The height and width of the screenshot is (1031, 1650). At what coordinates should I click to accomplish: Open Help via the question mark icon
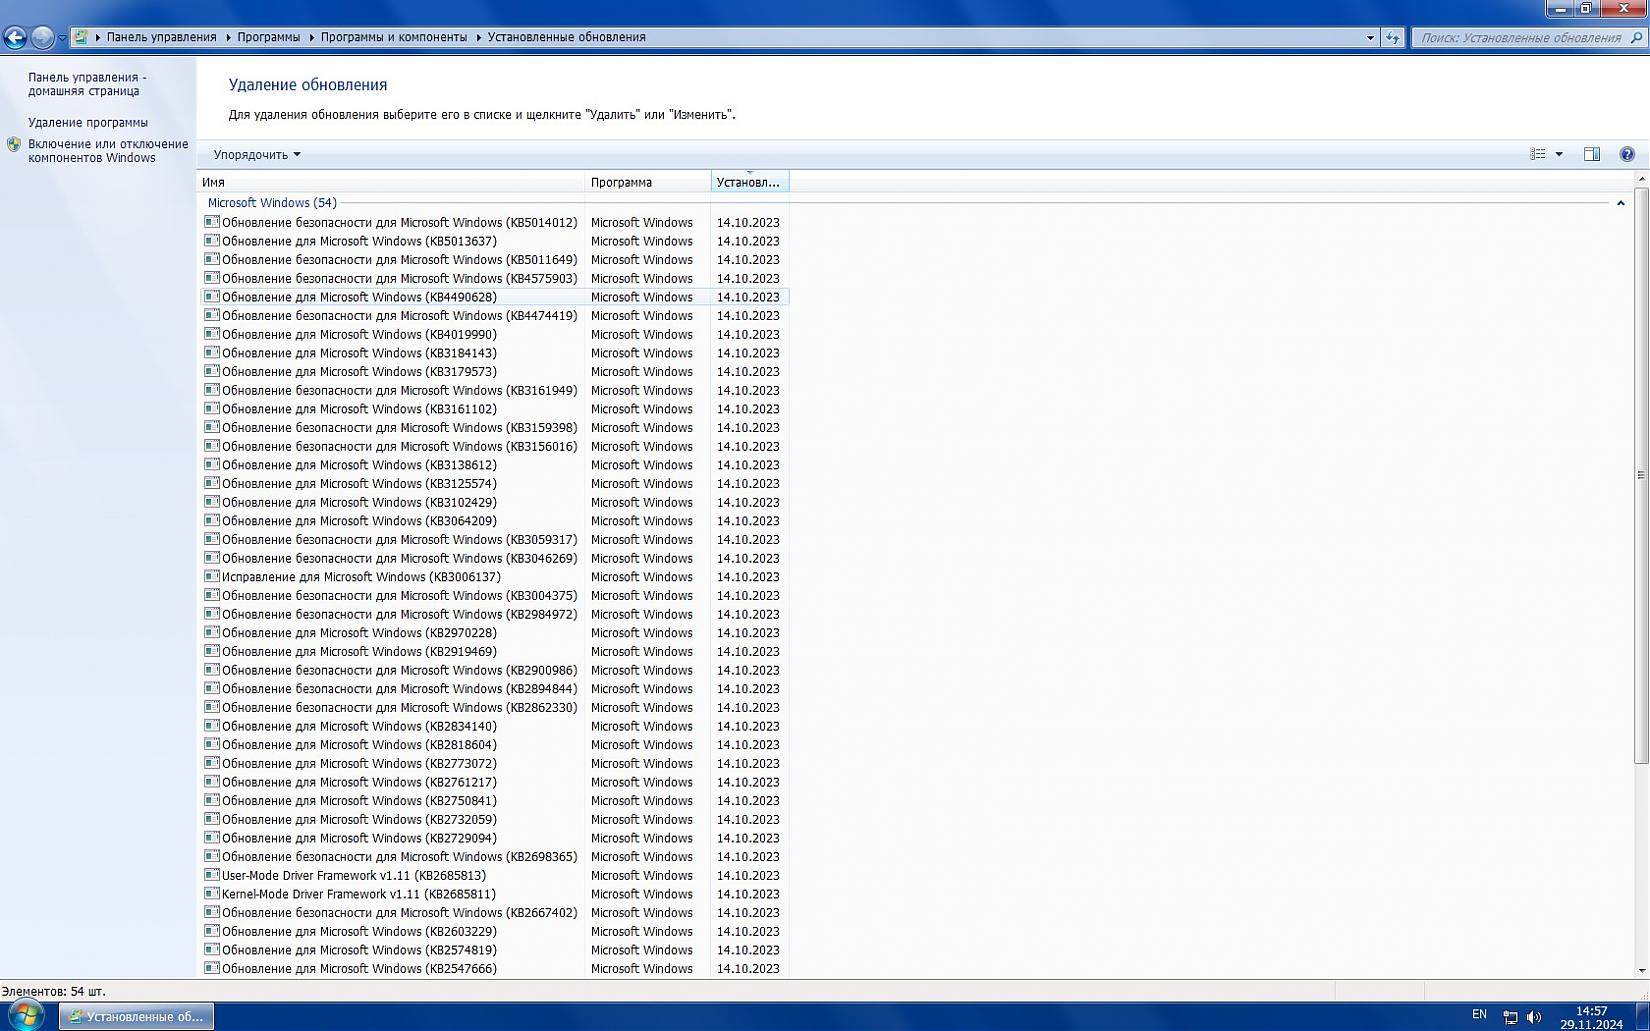(x=1627, y=154)
